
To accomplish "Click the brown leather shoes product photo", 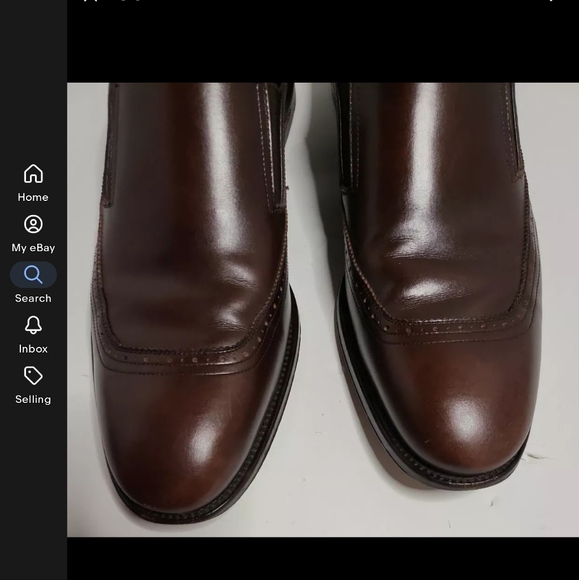I will point(323,310).
